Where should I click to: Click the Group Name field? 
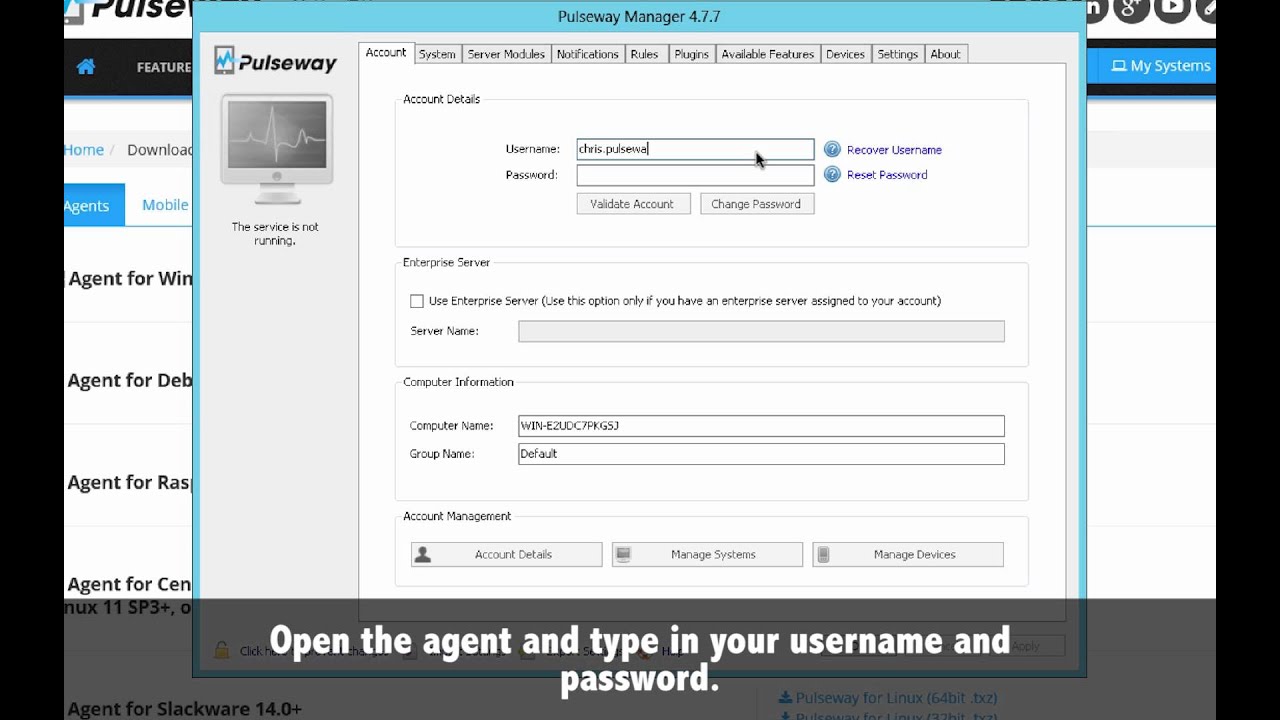761,454
